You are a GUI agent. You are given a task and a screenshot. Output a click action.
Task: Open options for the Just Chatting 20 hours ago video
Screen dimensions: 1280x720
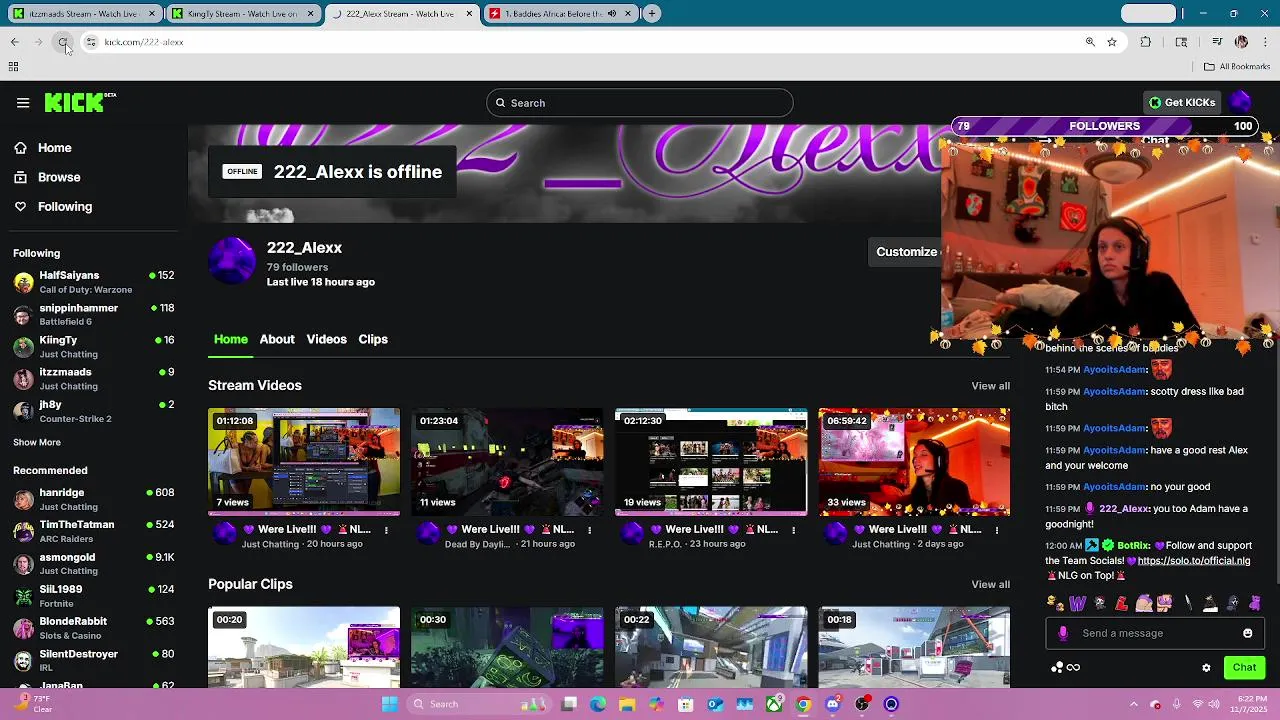coord(386,530)
